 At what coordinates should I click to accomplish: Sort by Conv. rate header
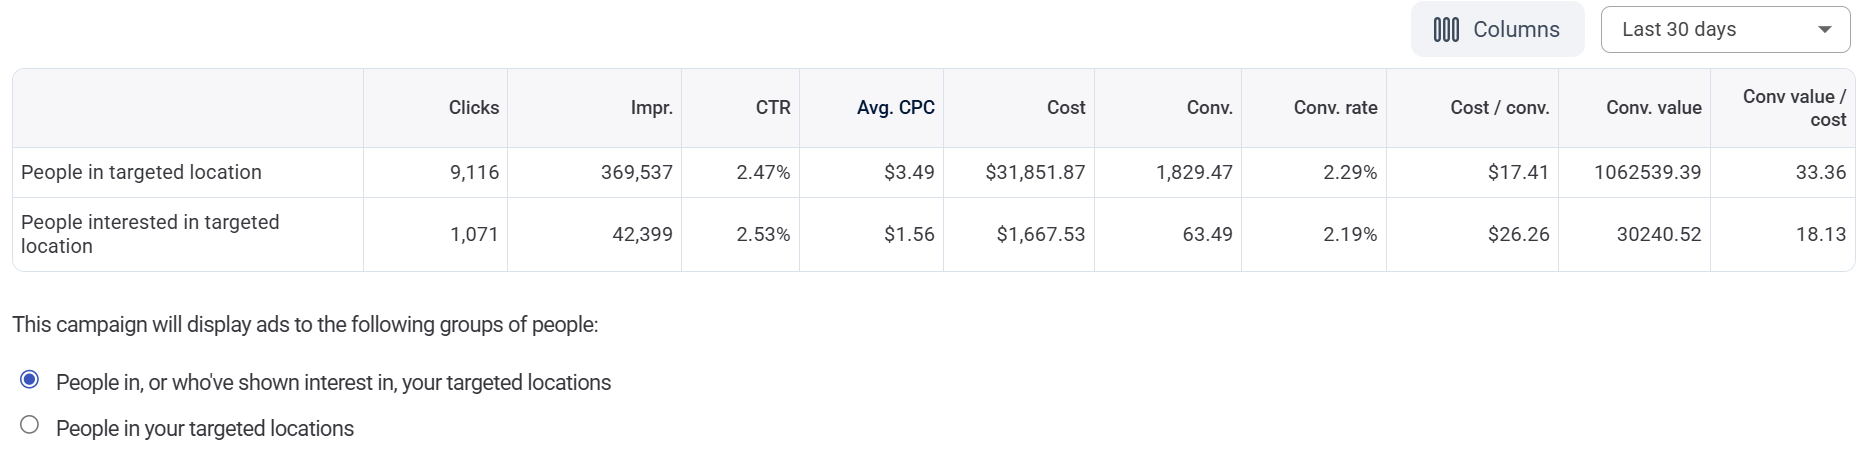pos(1335,108)
